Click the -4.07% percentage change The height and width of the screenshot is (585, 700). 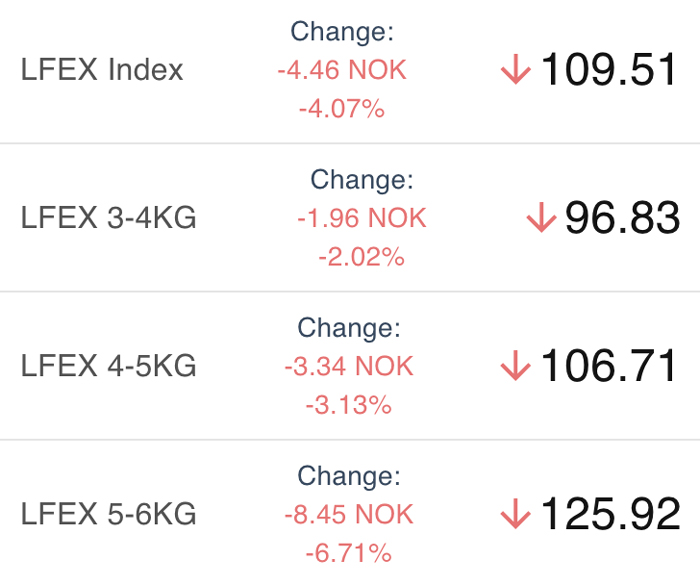point(342,109)
